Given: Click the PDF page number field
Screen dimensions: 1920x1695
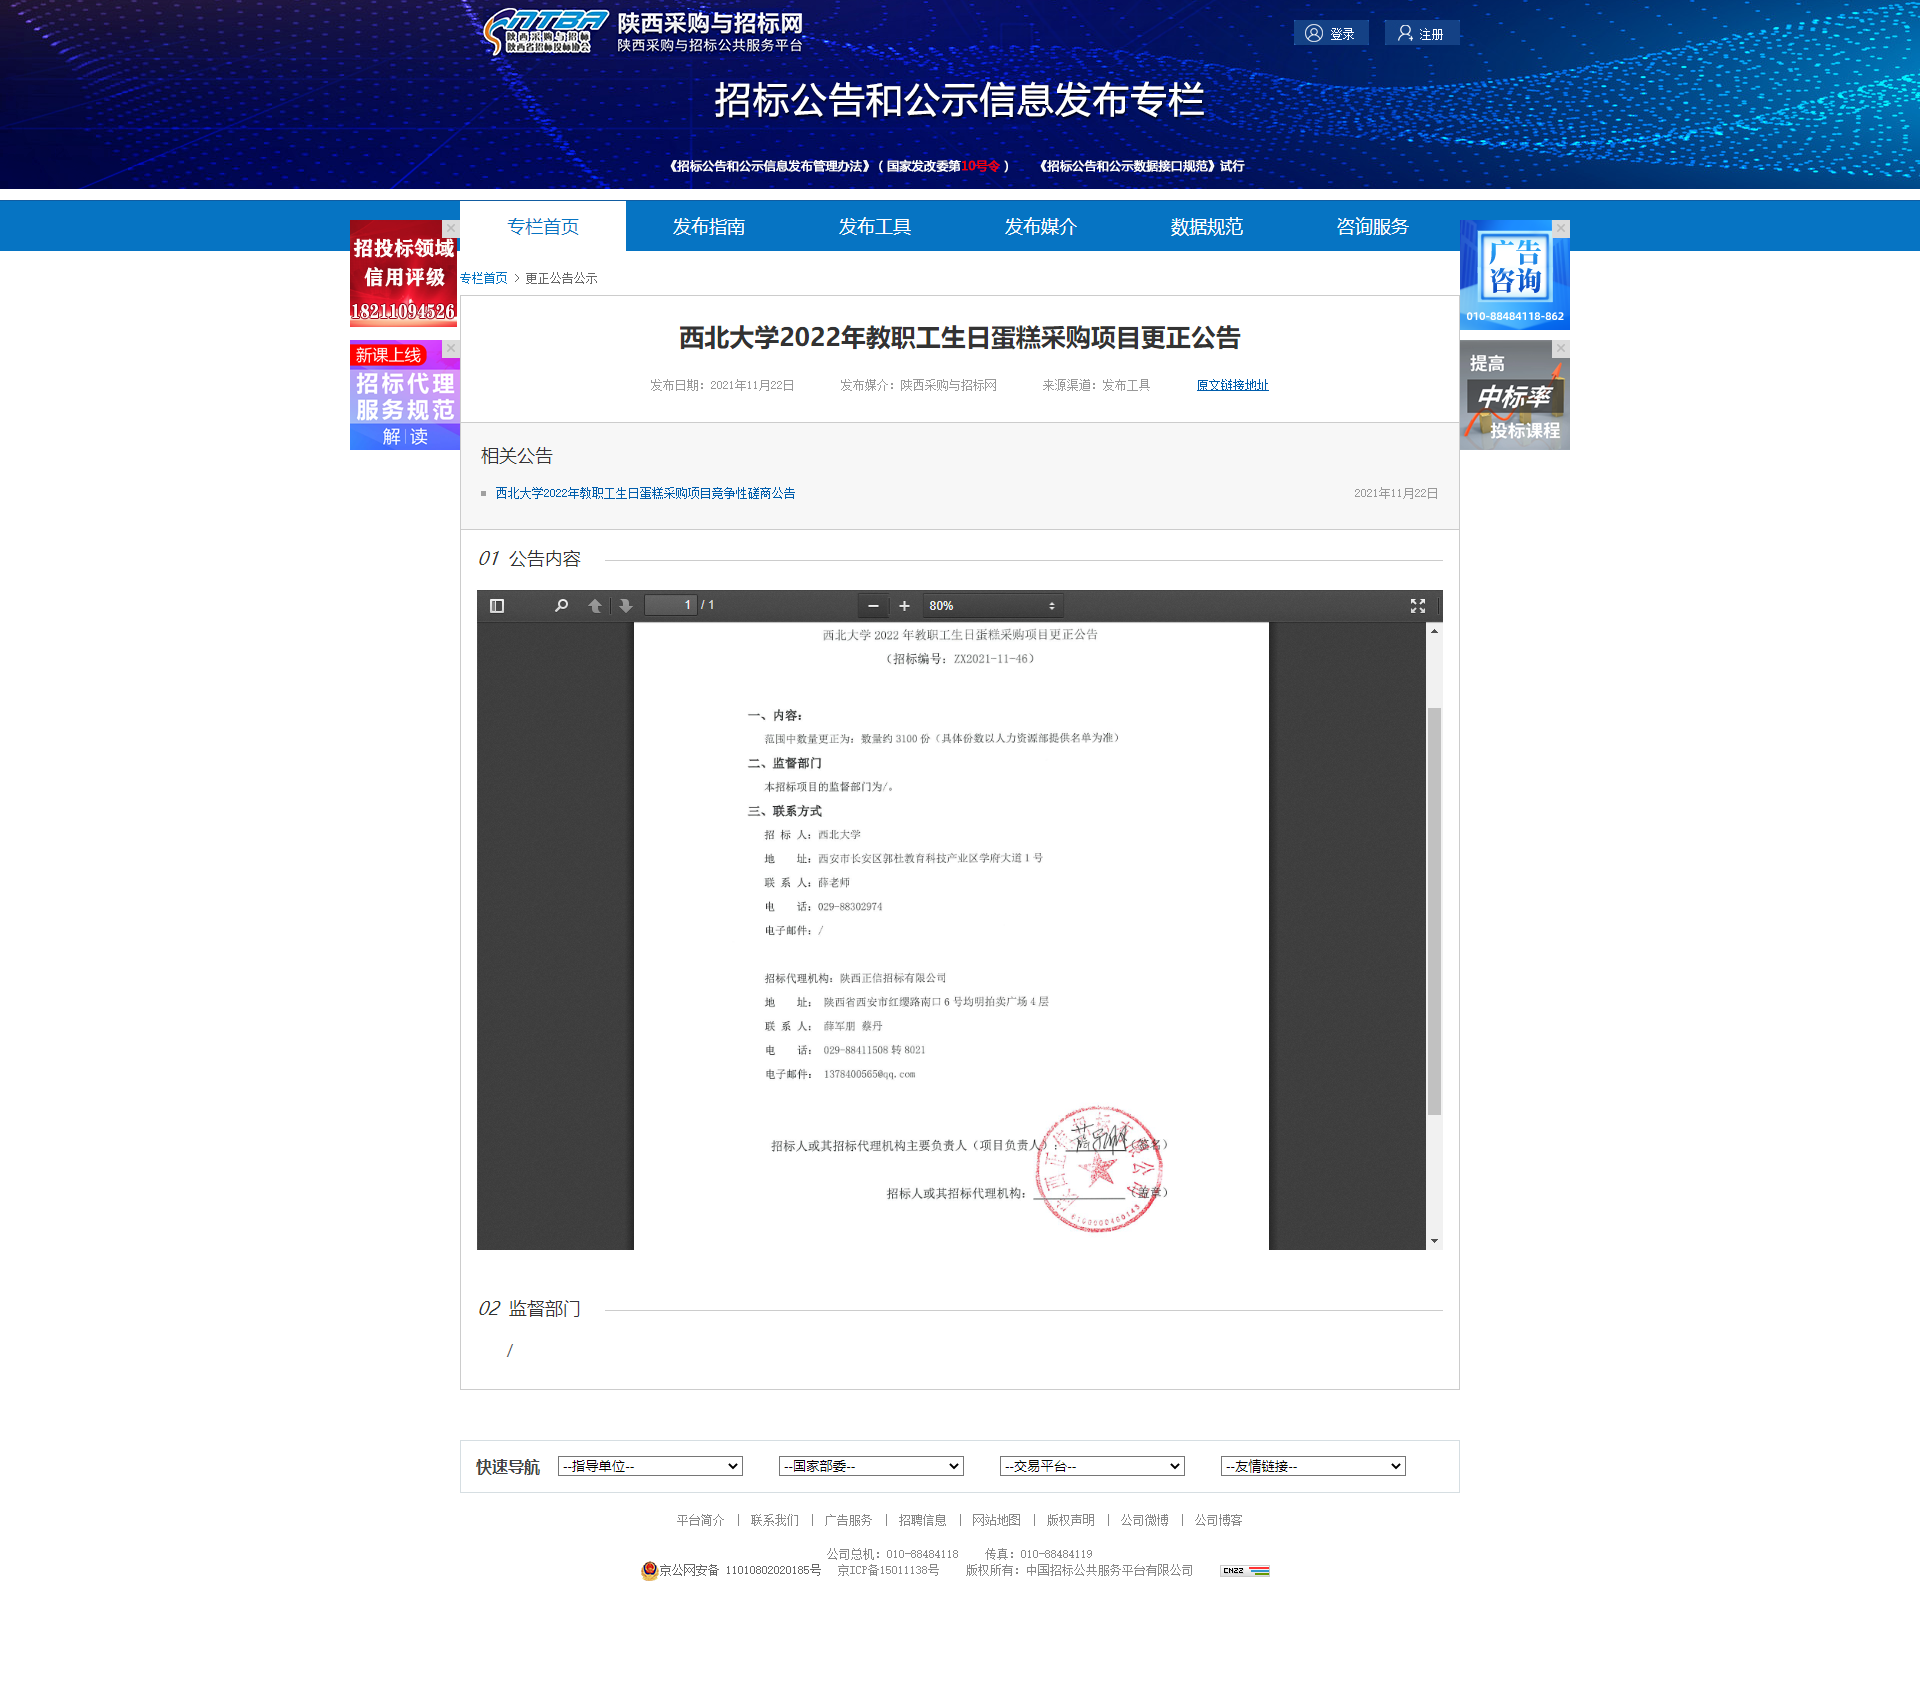Looking at the screenshot, I should tap(670, 605).
